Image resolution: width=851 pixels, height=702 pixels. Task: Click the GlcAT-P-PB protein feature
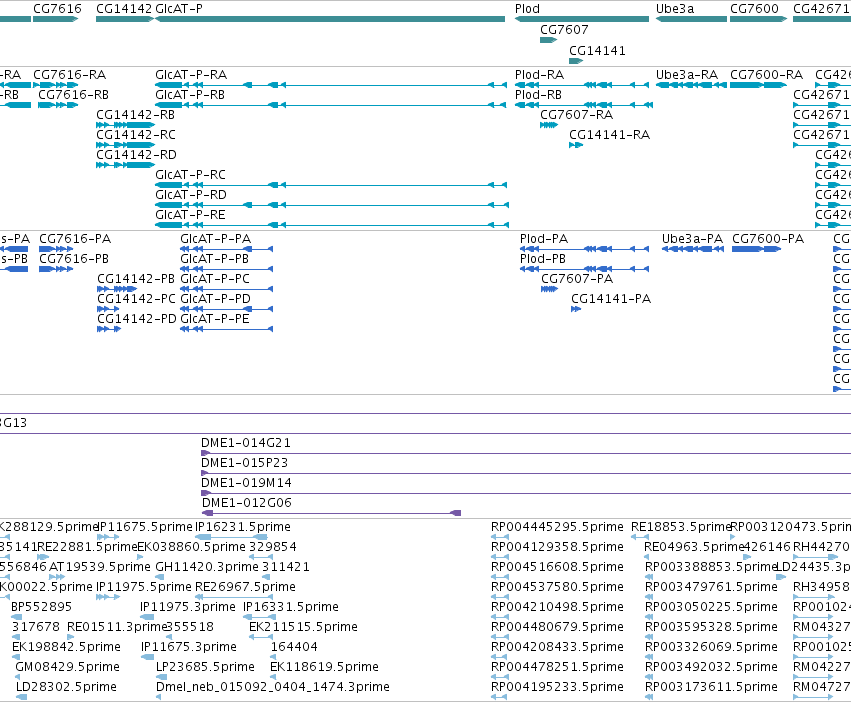coord(226,269)
